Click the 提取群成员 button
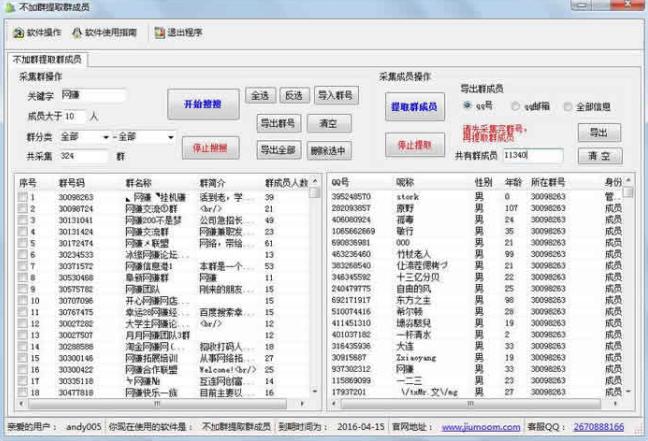 click(x=415, y=107)
